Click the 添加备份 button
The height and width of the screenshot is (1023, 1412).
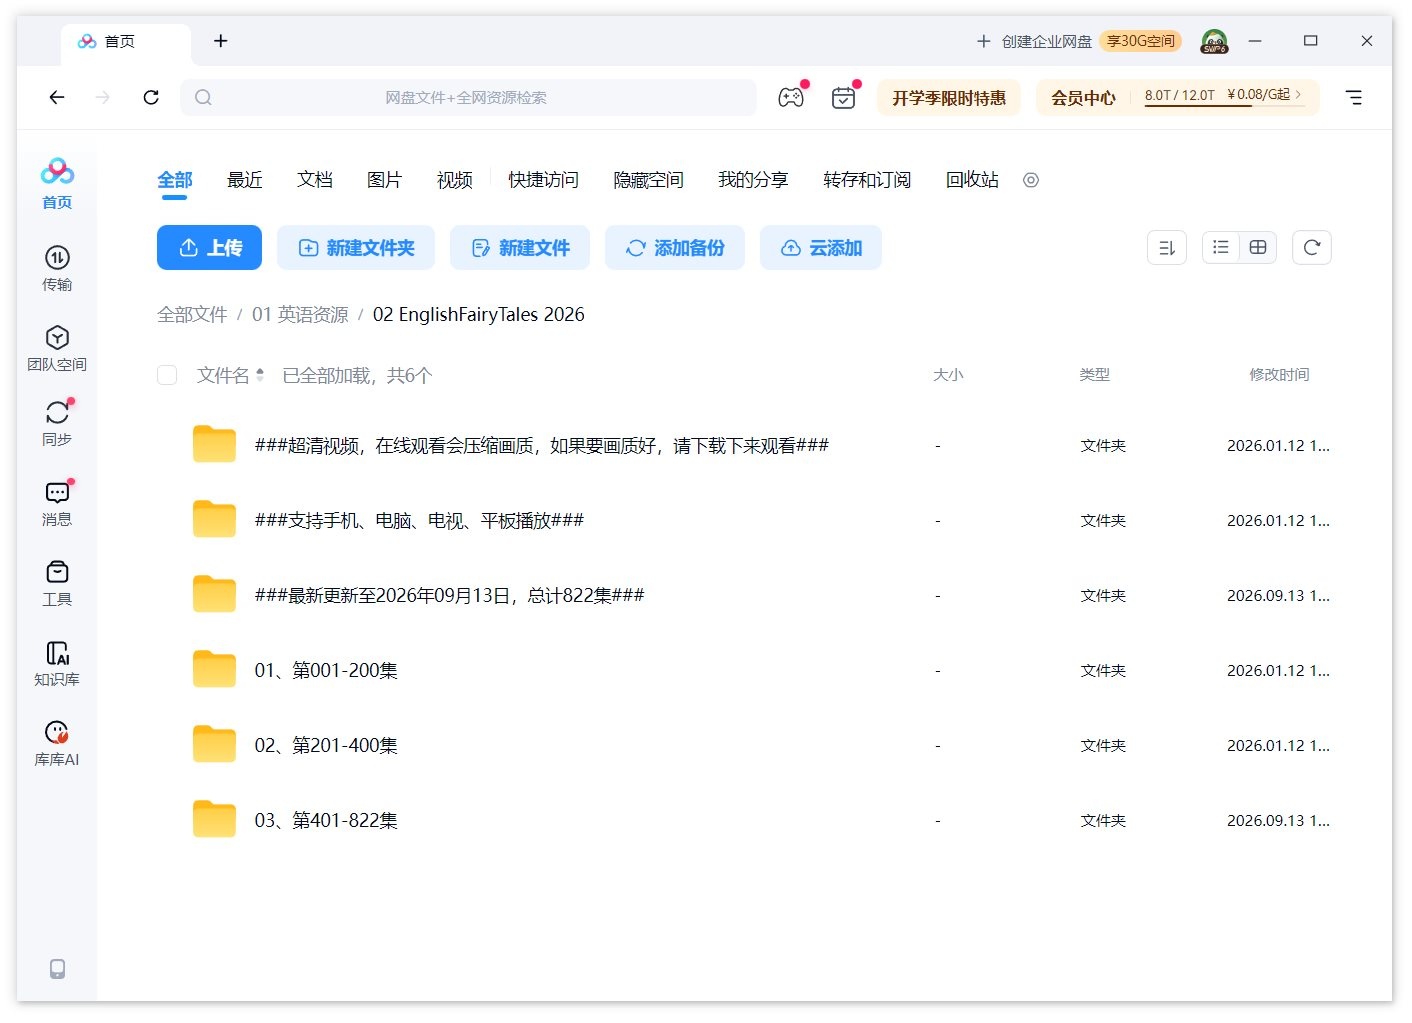tap(675, 247)
